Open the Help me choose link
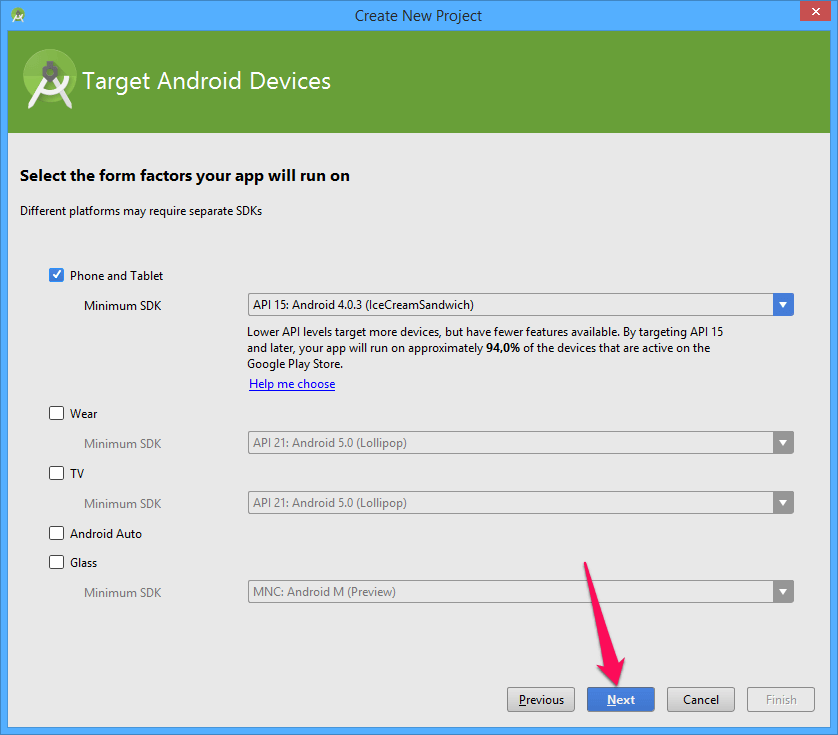The image size is (838, 735). pos(292,384)
